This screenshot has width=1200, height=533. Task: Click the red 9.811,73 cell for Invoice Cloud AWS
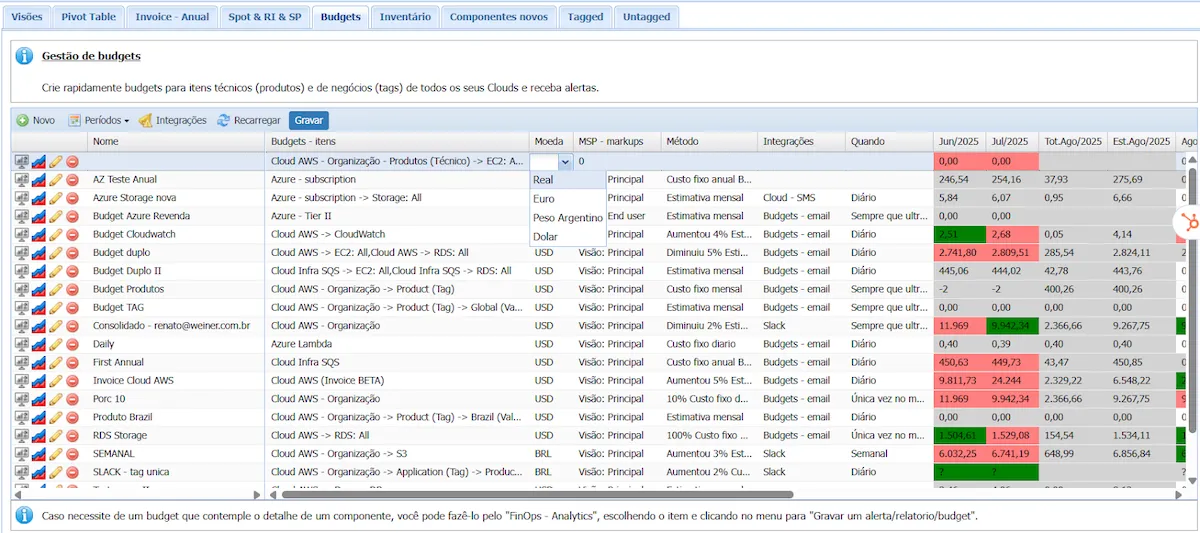tap(959, 381)
